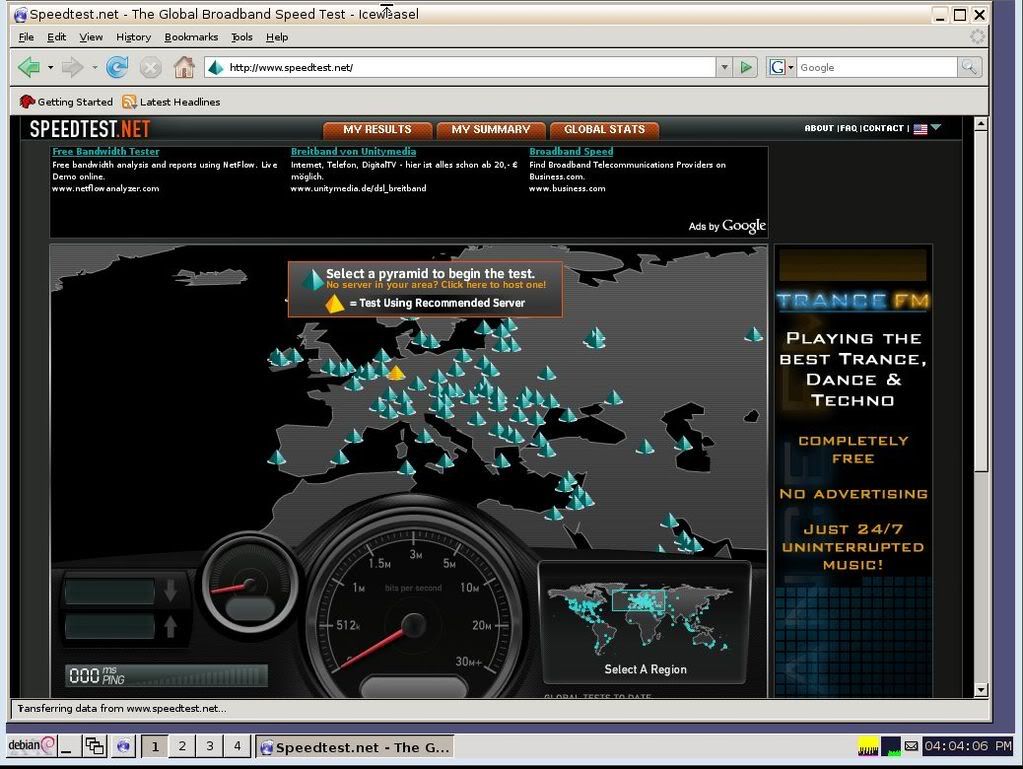
Task: Click the vertical scrollbar thumb
Action: click(x=981, y=300)
